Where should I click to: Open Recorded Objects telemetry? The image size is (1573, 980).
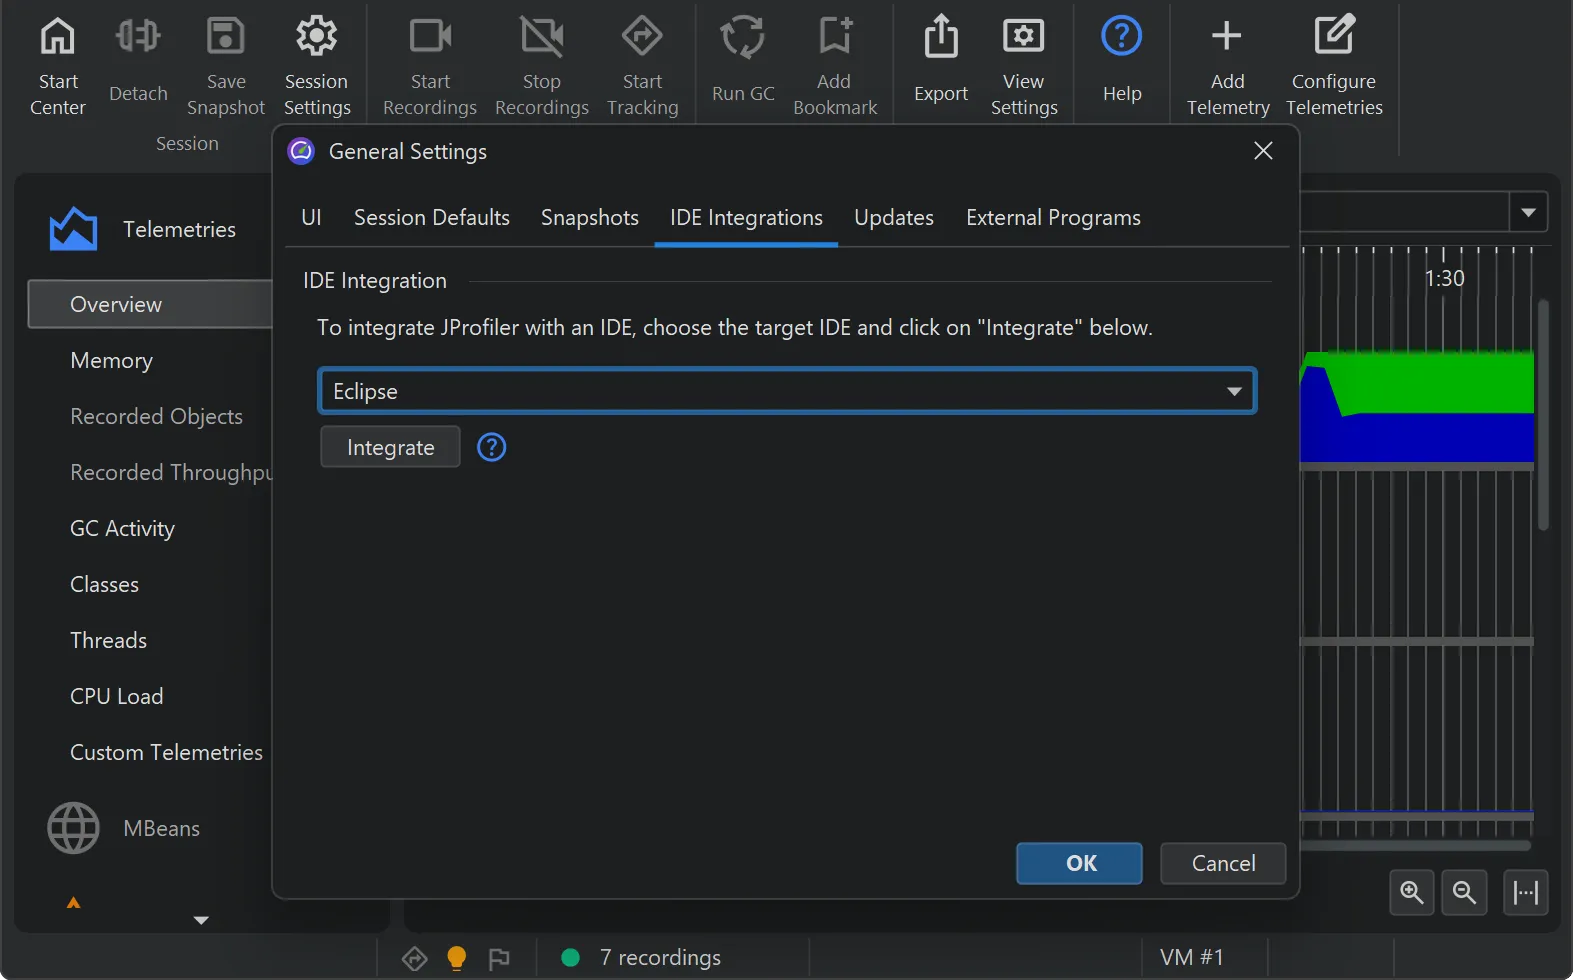(x=156, y=416)
